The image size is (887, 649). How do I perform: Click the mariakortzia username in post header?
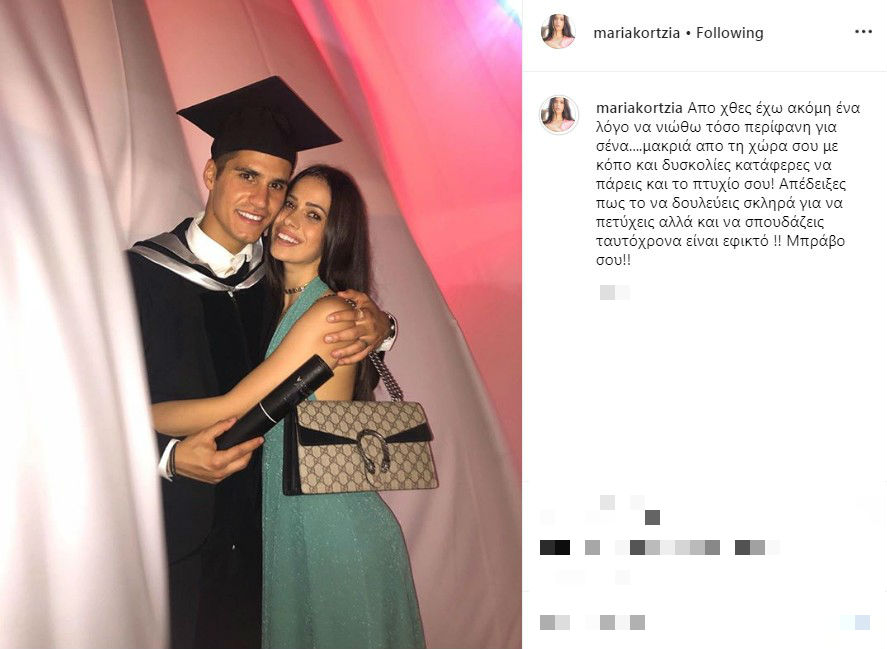636,33
